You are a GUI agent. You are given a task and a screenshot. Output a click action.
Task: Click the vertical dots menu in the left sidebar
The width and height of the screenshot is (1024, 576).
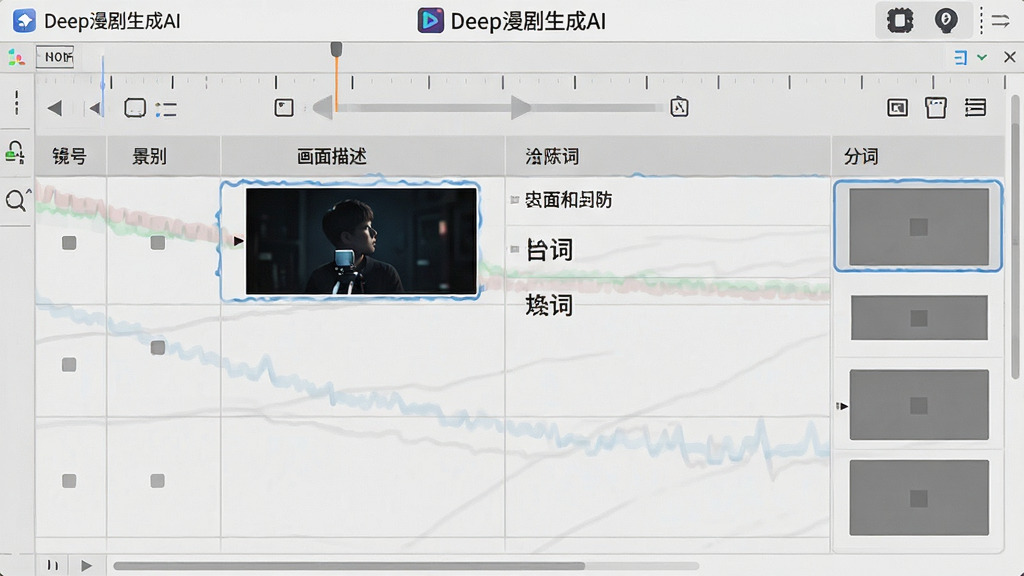16,103
